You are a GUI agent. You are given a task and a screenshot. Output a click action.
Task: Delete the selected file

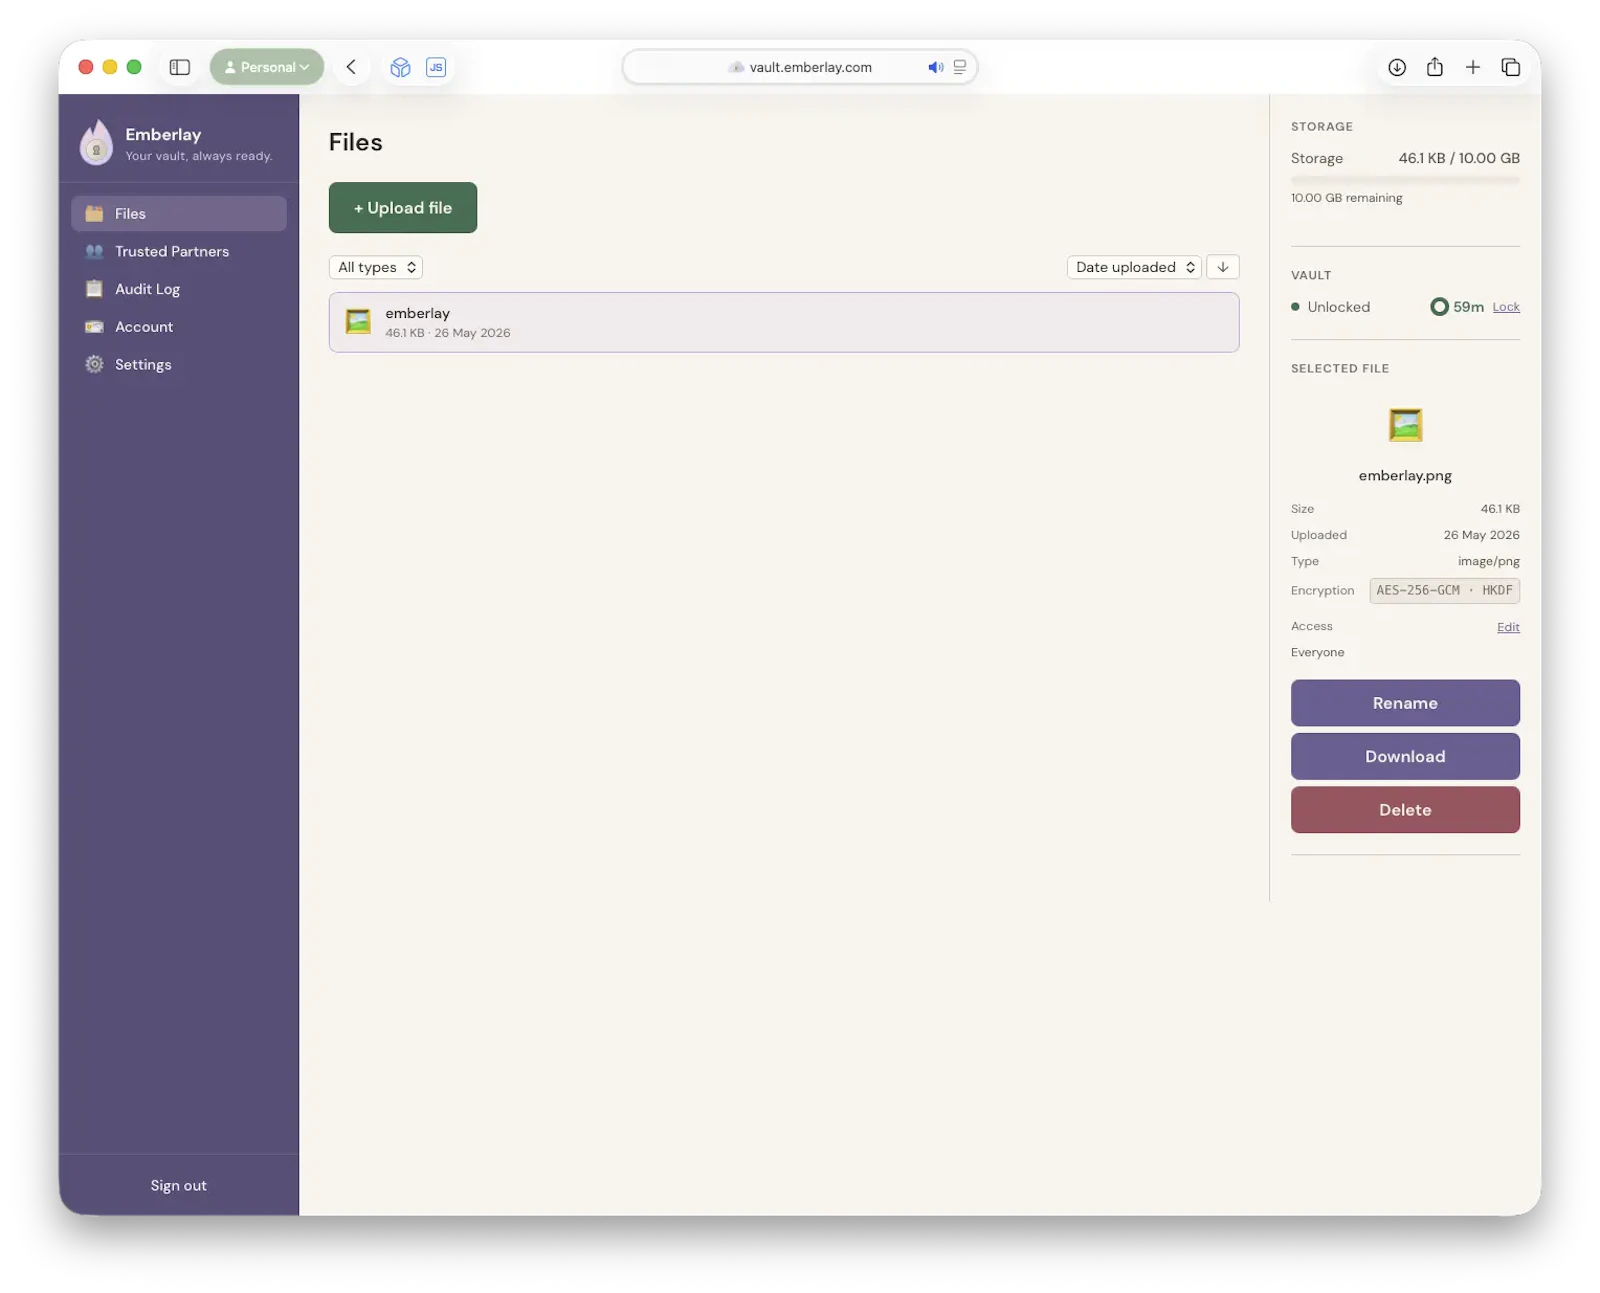pyautogui.click(x=1404, y=810)
